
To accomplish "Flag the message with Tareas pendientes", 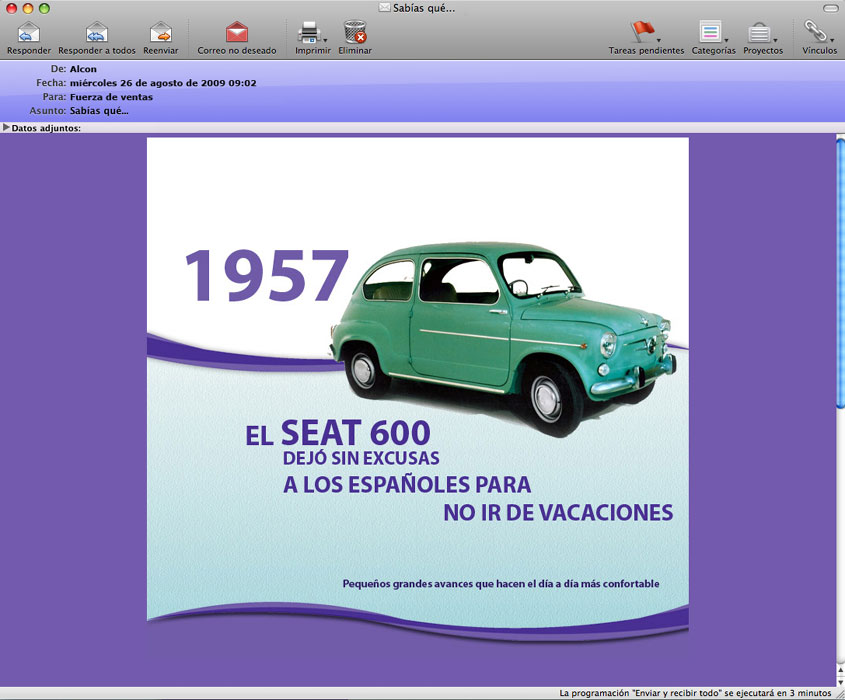I will [642, 32].
